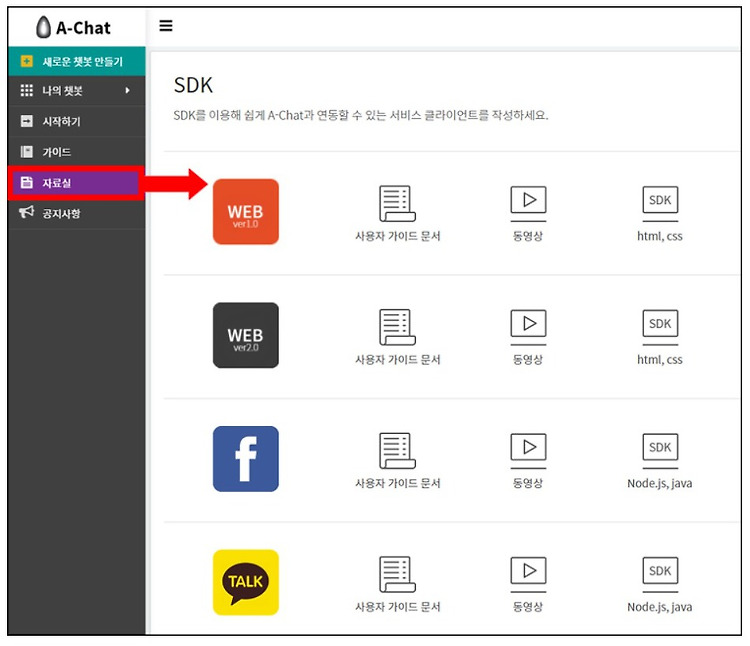This screenshot has width=750, height=646.
Task: Select the KakaoTalk SDK tile
Action: pos(246,582)
